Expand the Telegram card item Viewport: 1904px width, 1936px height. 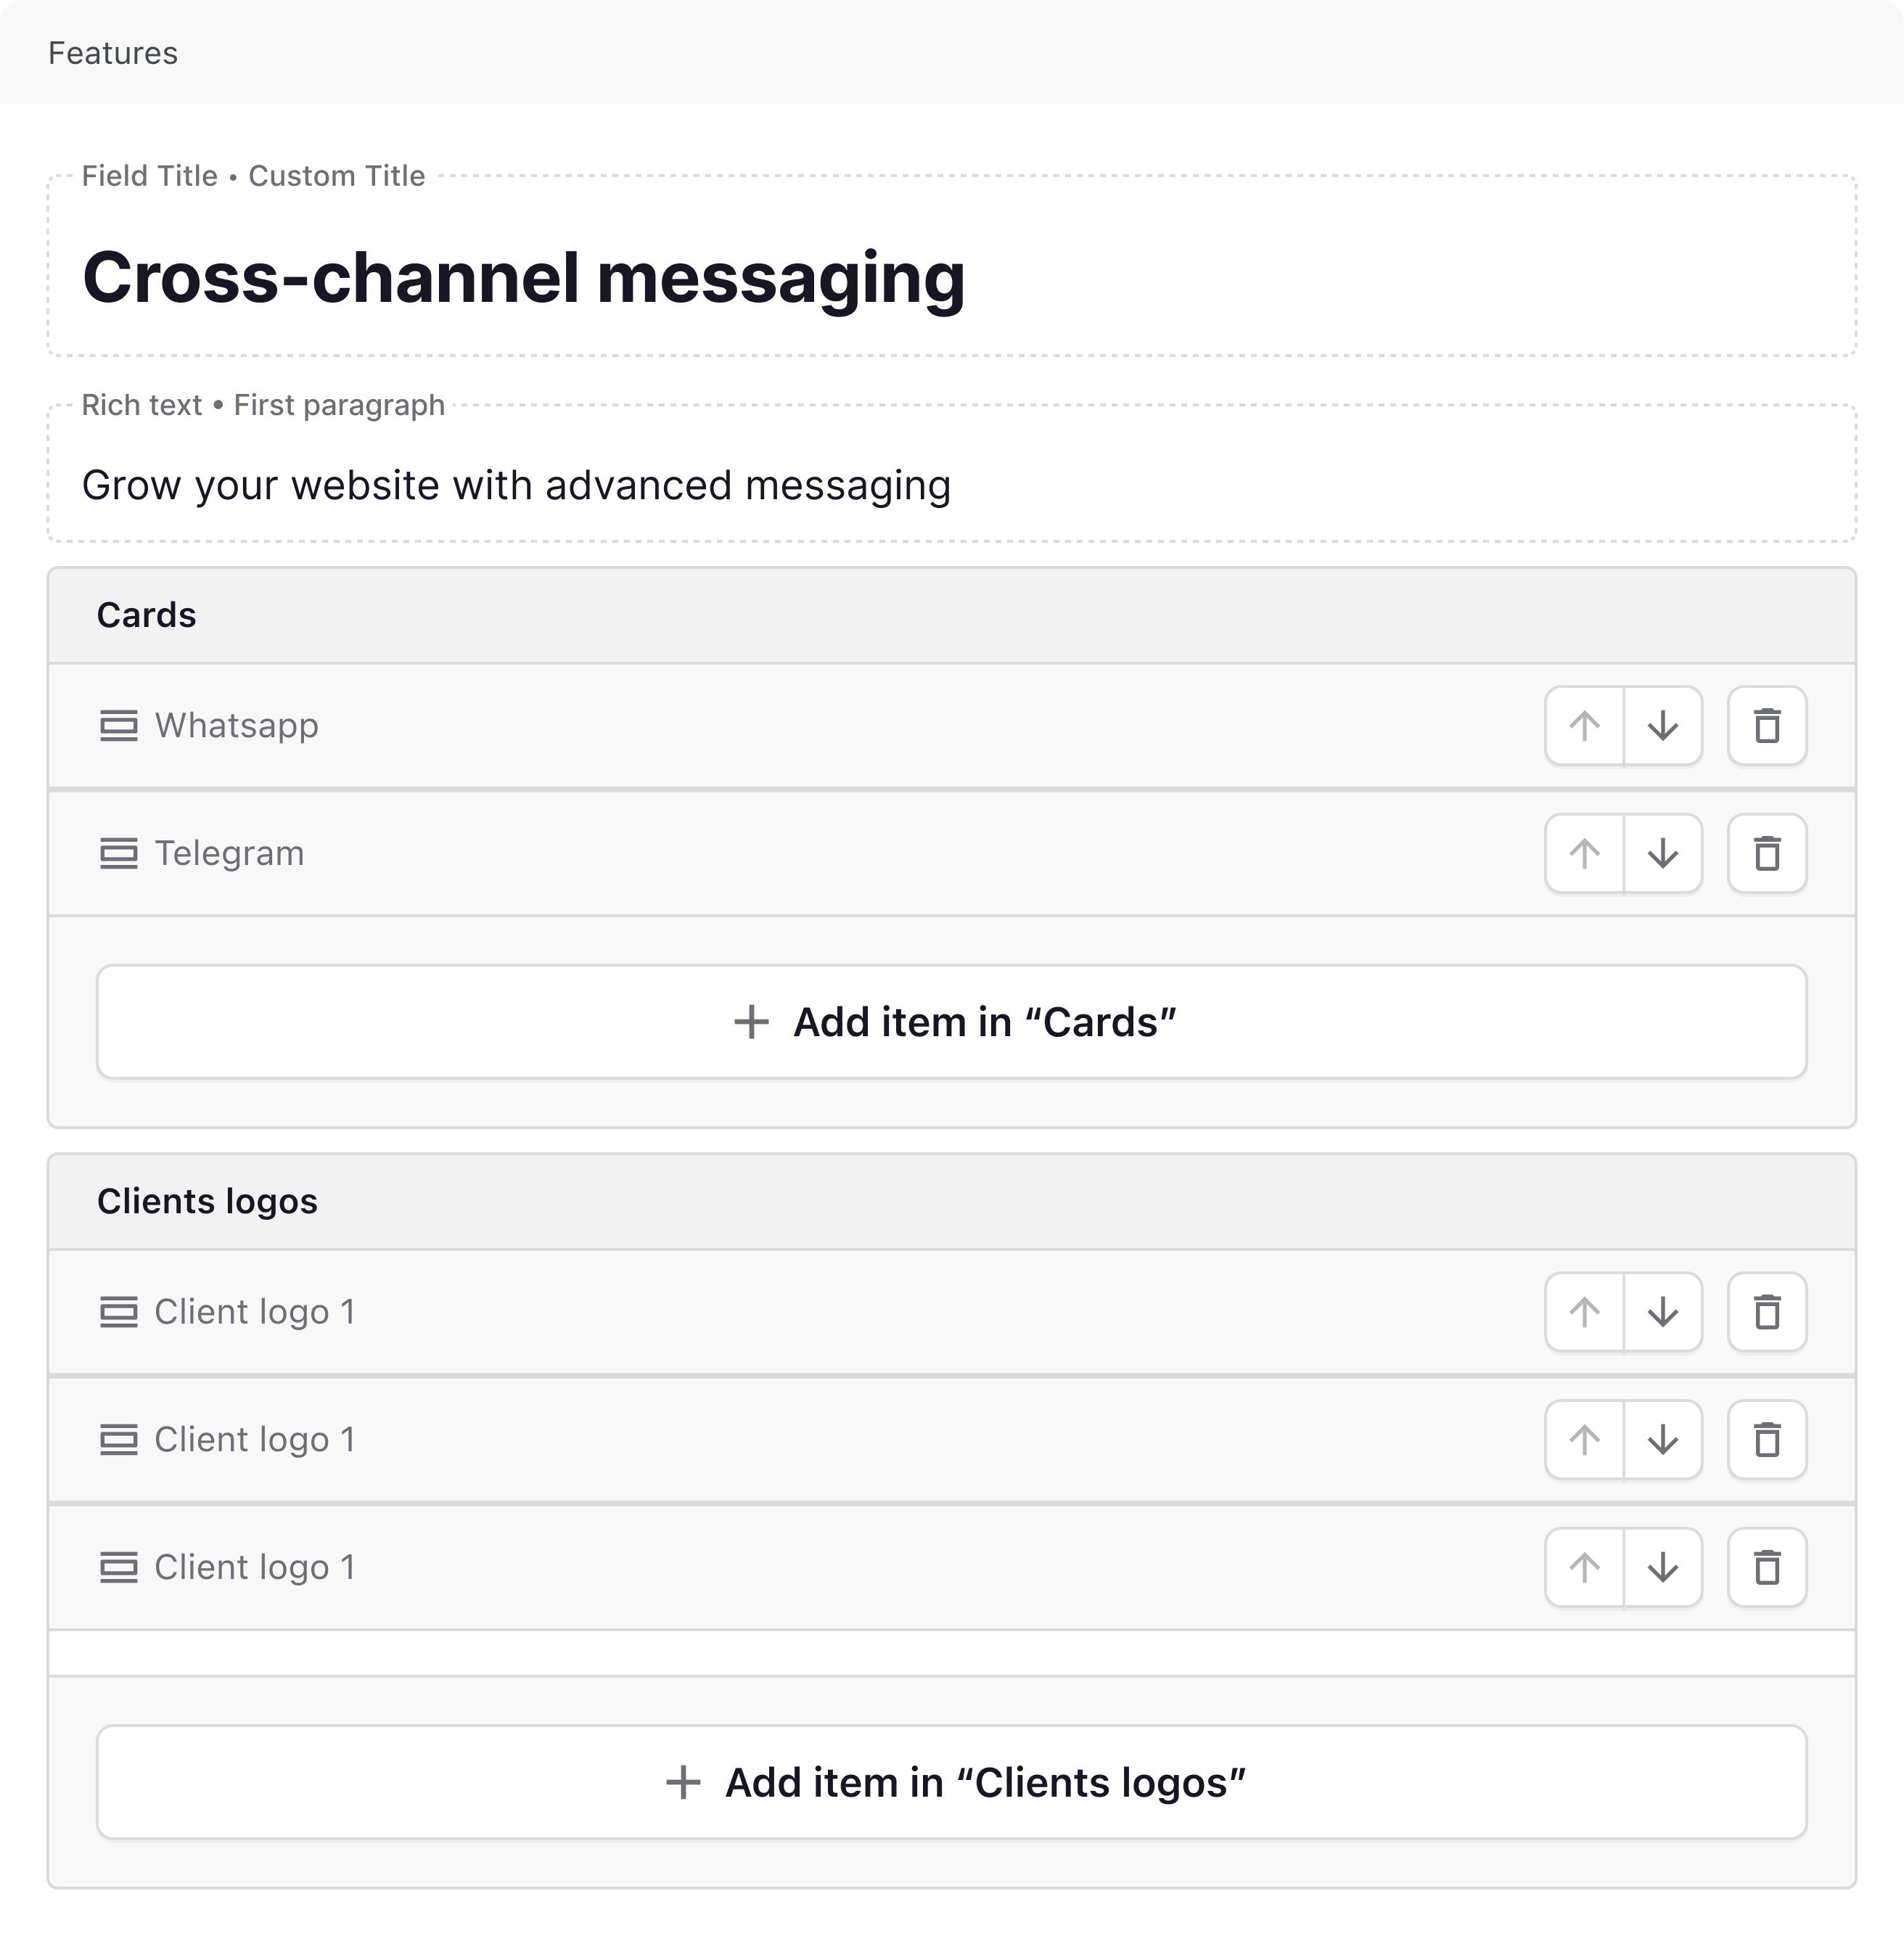tap(229, 853)
